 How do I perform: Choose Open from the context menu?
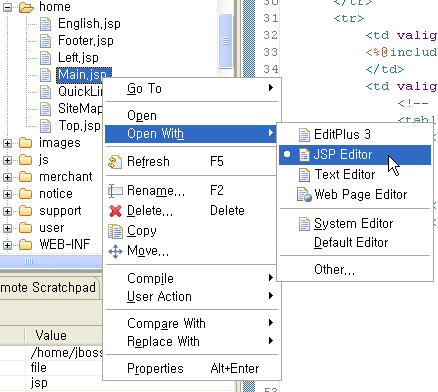click(x=191, y=116)
